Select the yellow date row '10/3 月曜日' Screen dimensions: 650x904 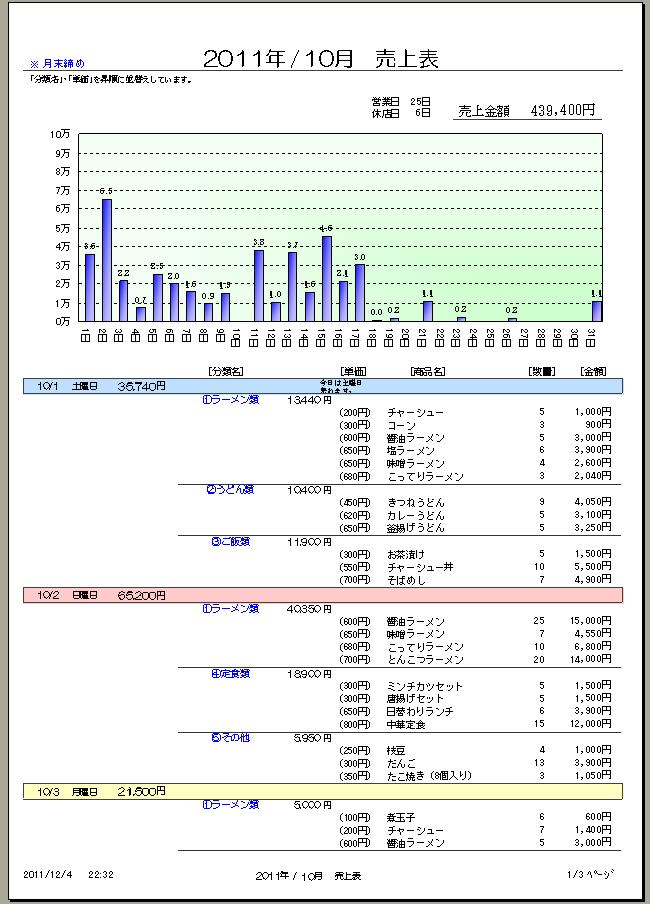[323, 792]
